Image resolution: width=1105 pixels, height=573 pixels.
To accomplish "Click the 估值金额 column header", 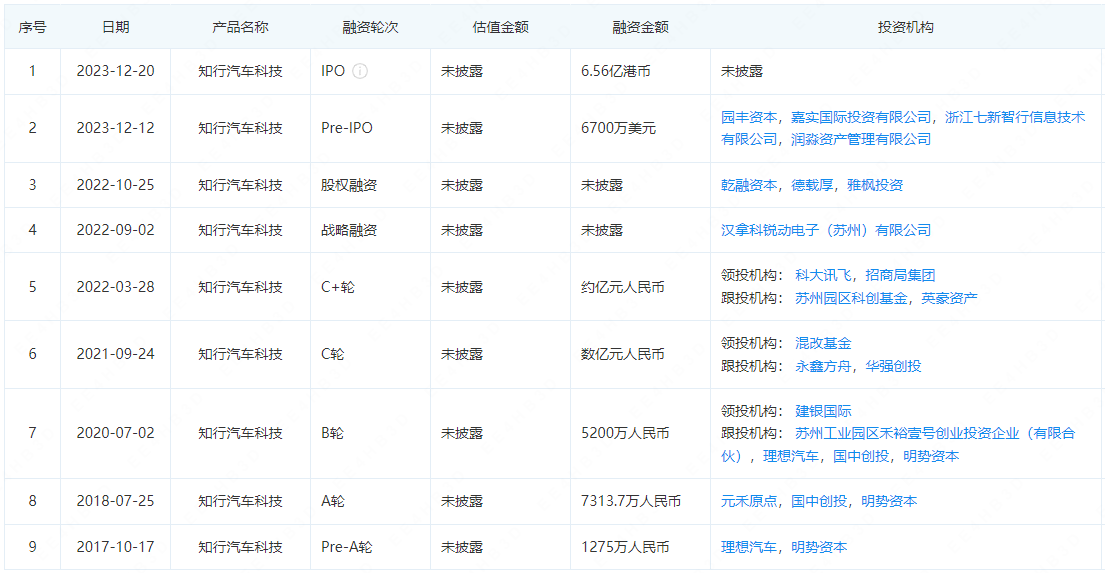I will [500, 27].
